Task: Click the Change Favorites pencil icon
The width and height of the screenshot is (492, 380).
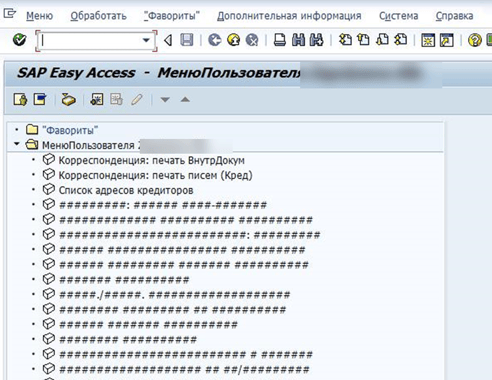Action: click(x=137, y=99)
